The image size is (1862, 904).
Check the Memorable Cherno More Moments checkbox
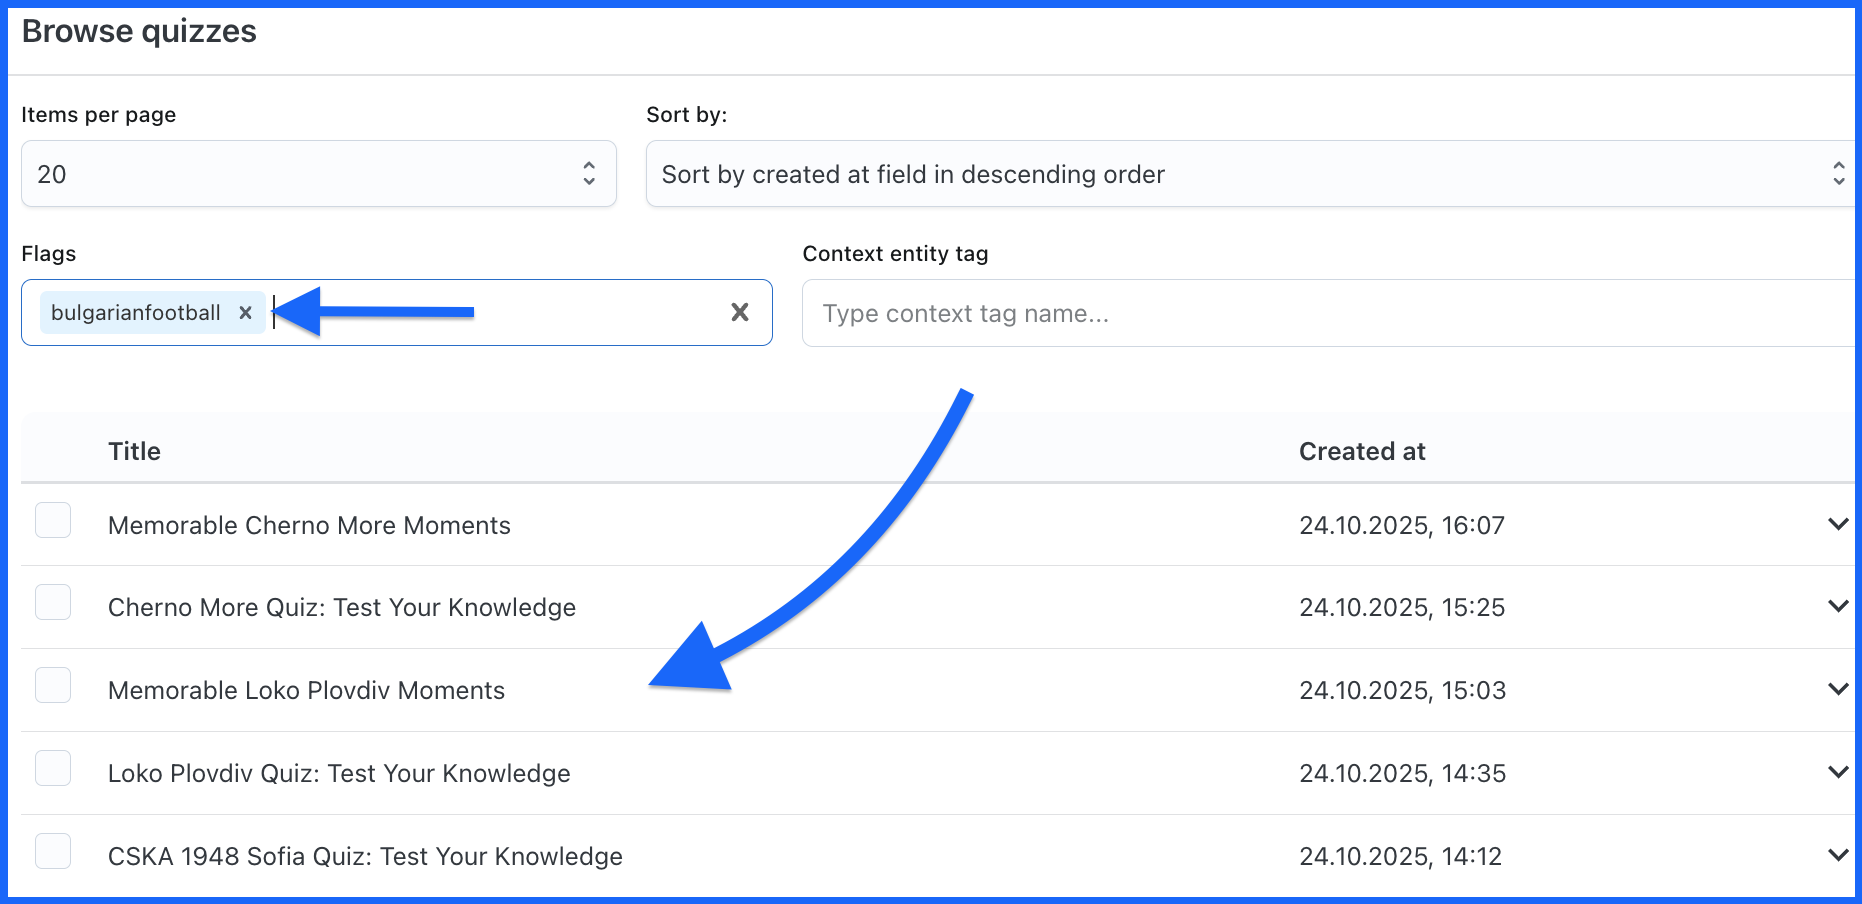click(x=53, y=521)
